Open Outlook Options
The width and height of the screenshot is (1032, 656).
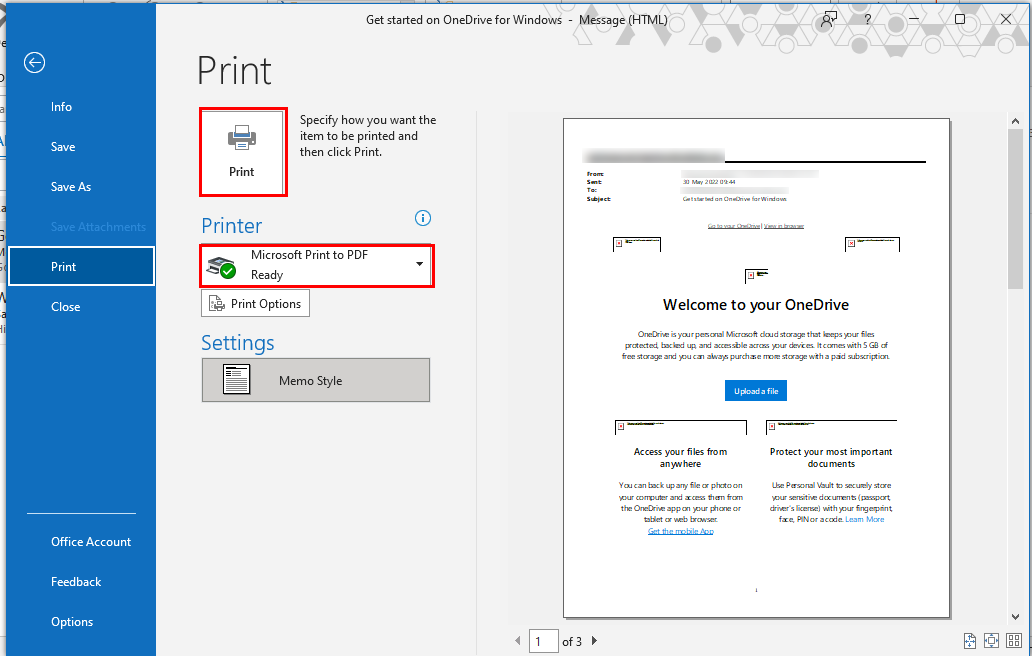72,622
